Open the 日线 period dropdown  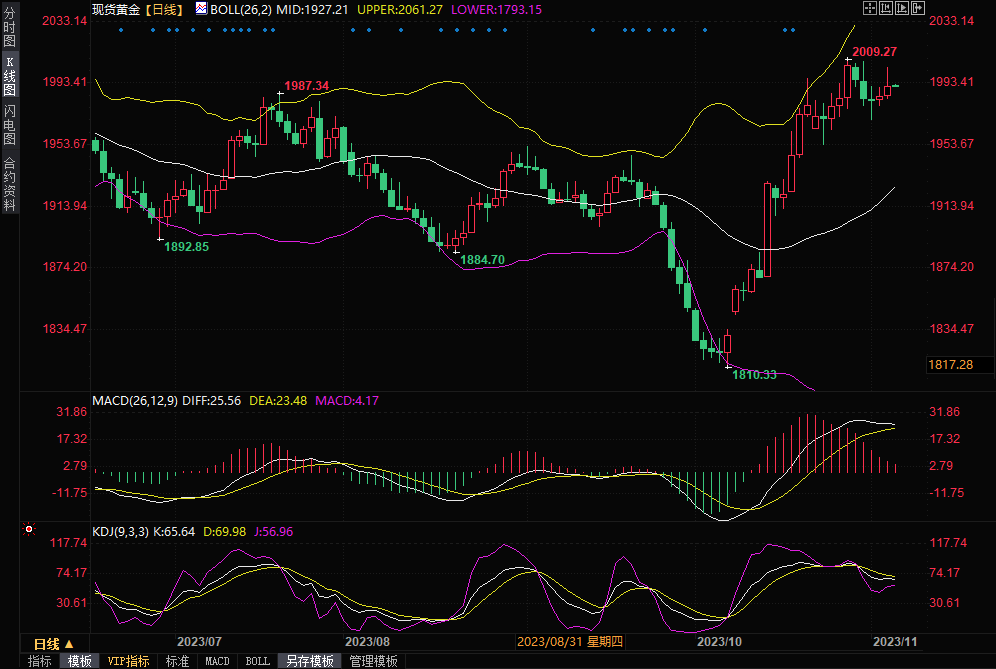pos(52,643)
